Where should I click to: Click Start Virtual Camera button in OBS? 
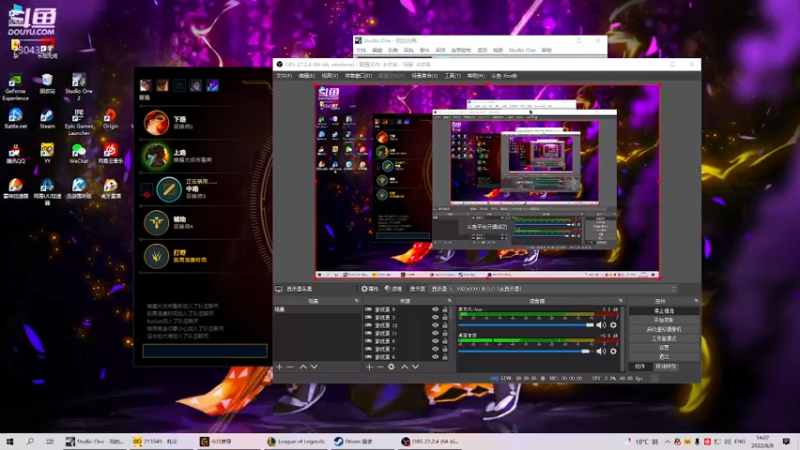(x=664, y=329)
